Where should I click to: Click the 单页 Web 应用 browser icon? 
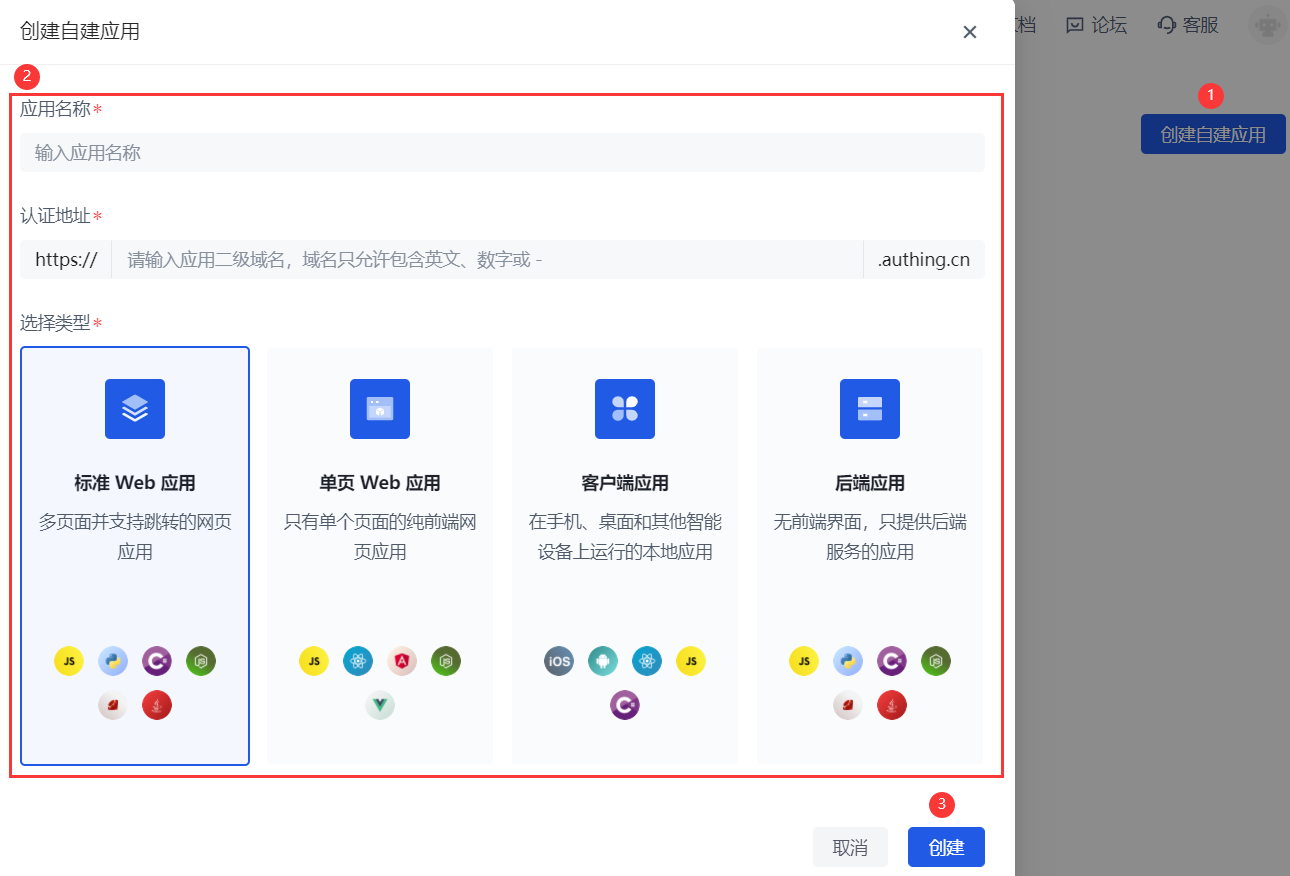click(x=380, y=408)
